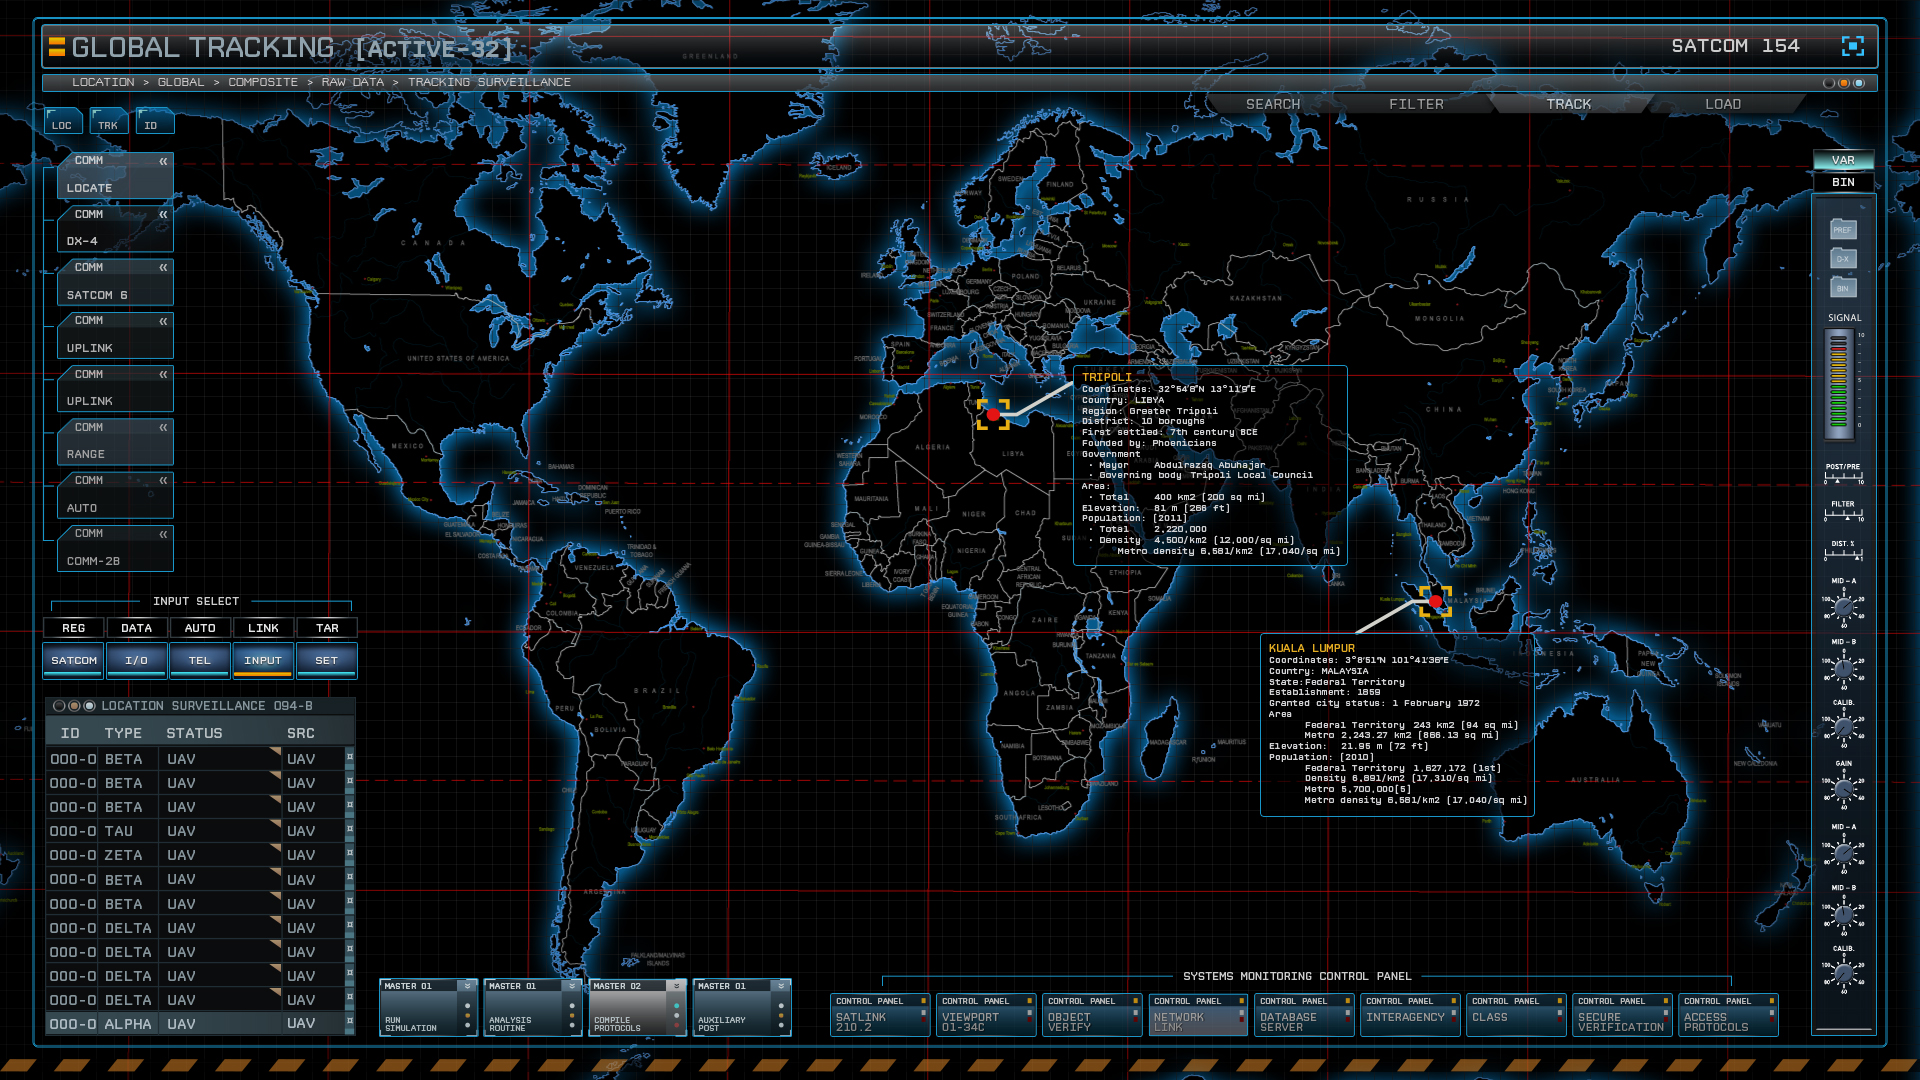Click the VAR button
The image size is (1920, 1080).
point(1843,160)
